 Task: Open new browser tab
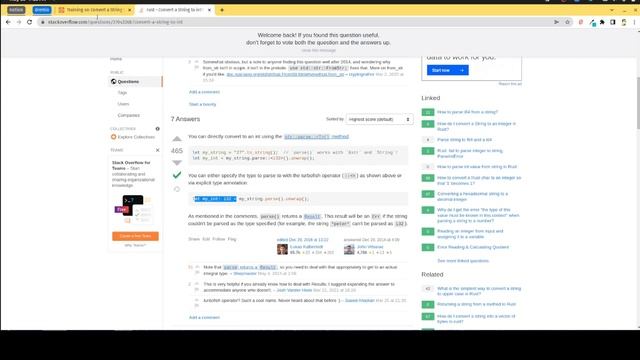coord(222,10)
